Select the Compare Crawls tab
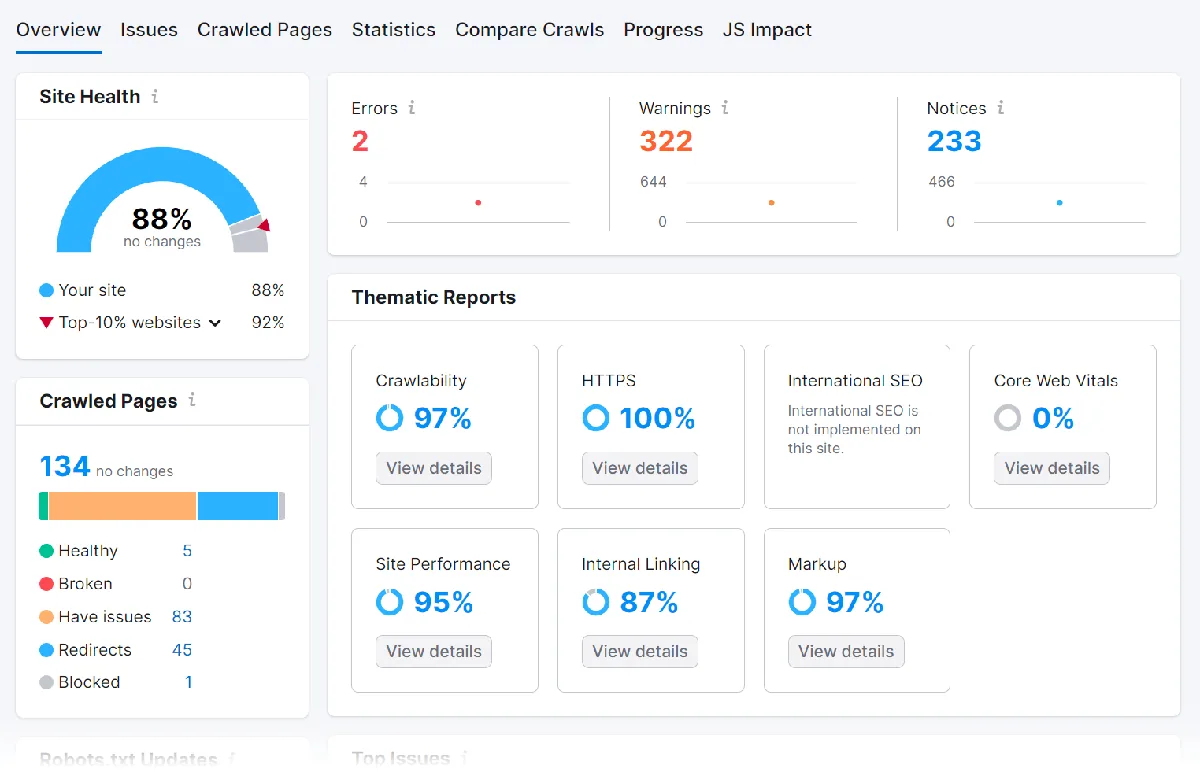This screenshot has height=772, width=1200. click(x=529, y=30)
